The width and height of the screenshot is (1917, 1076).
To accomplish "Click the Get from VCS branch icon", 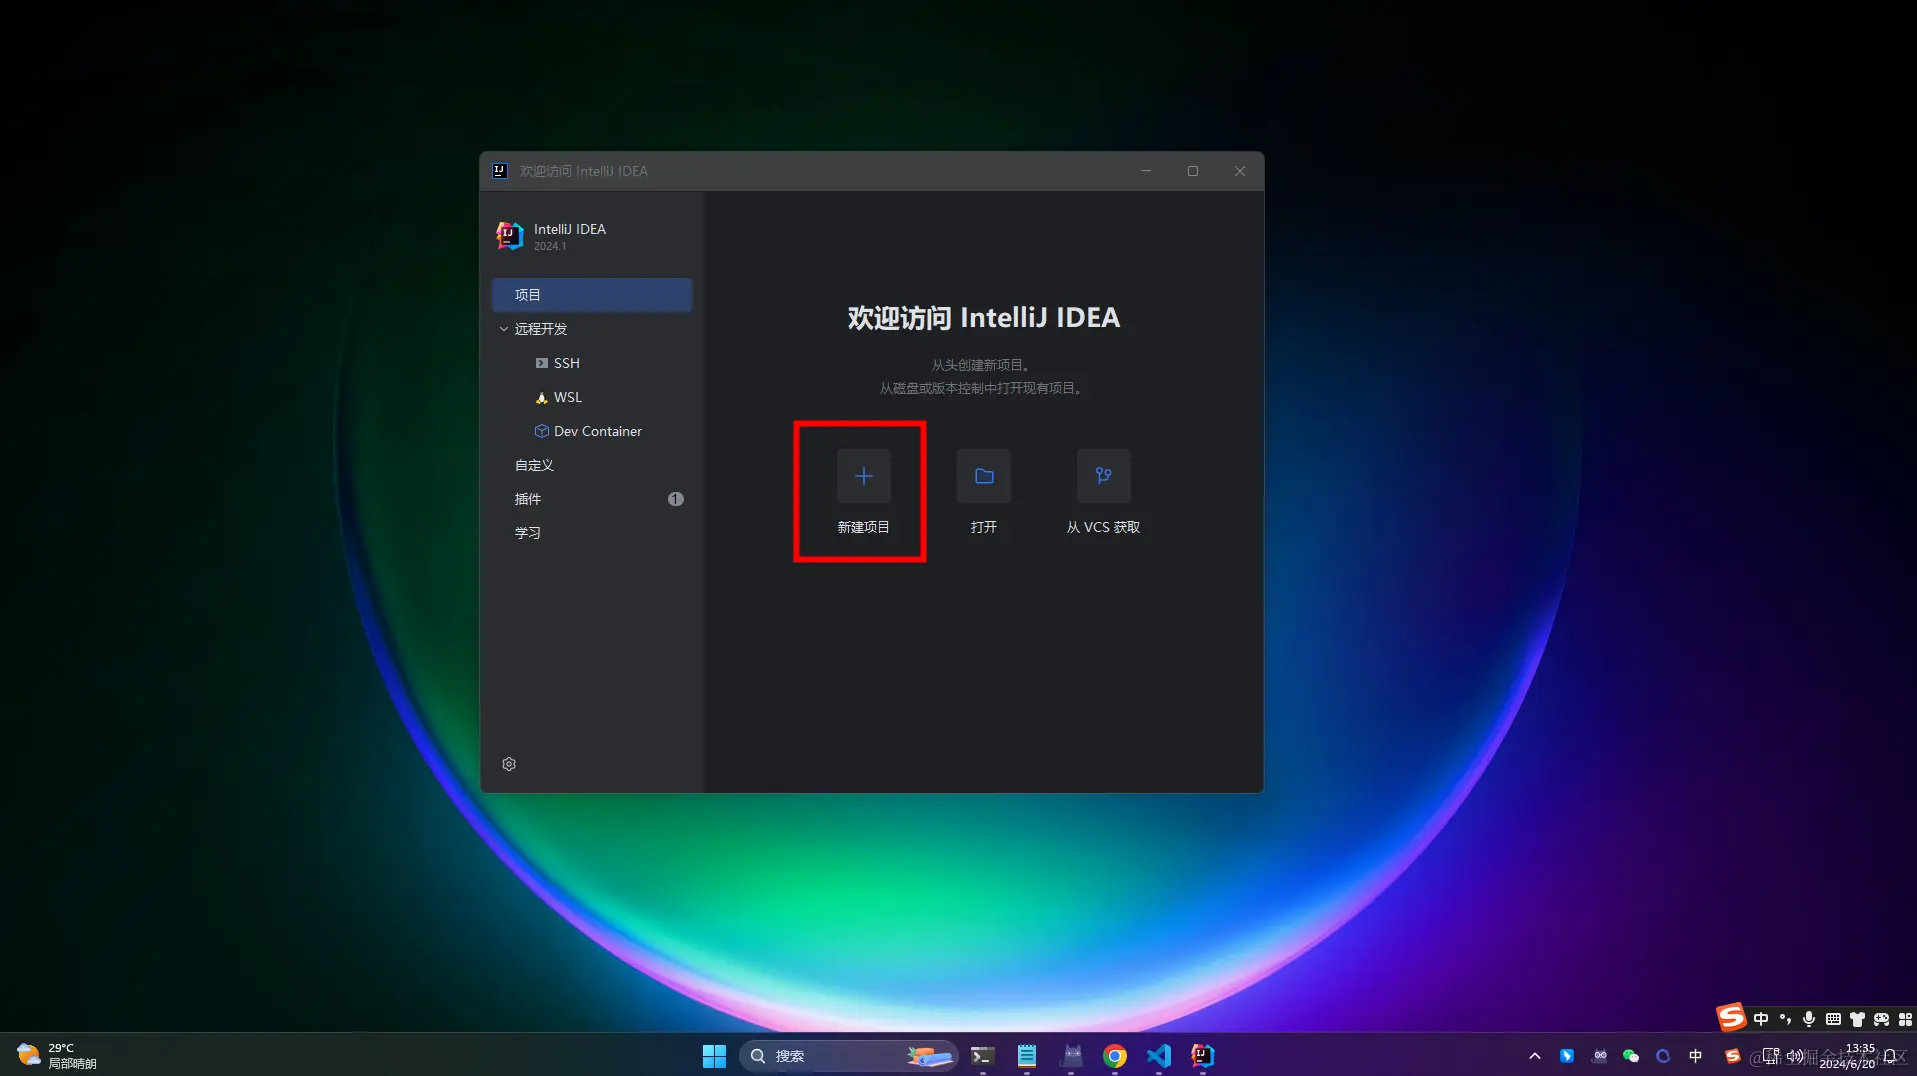I will (x=1103, y=476).
